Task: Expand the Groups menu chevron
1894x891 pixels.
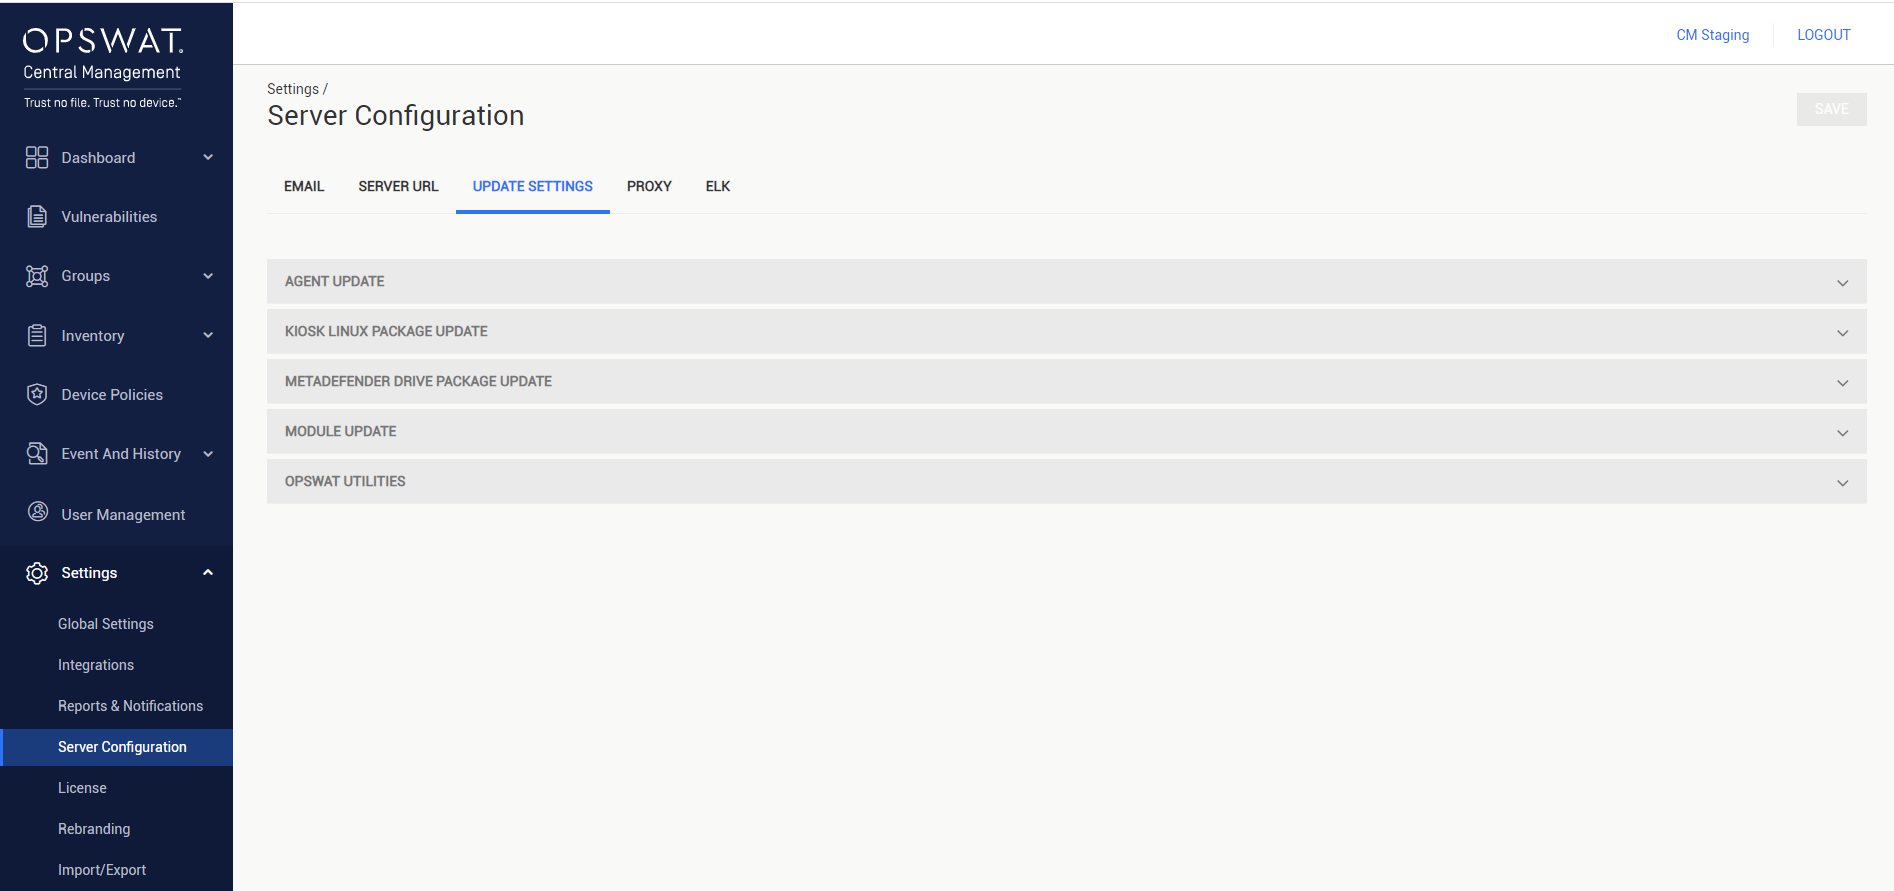Action: (x=208, y=276)
